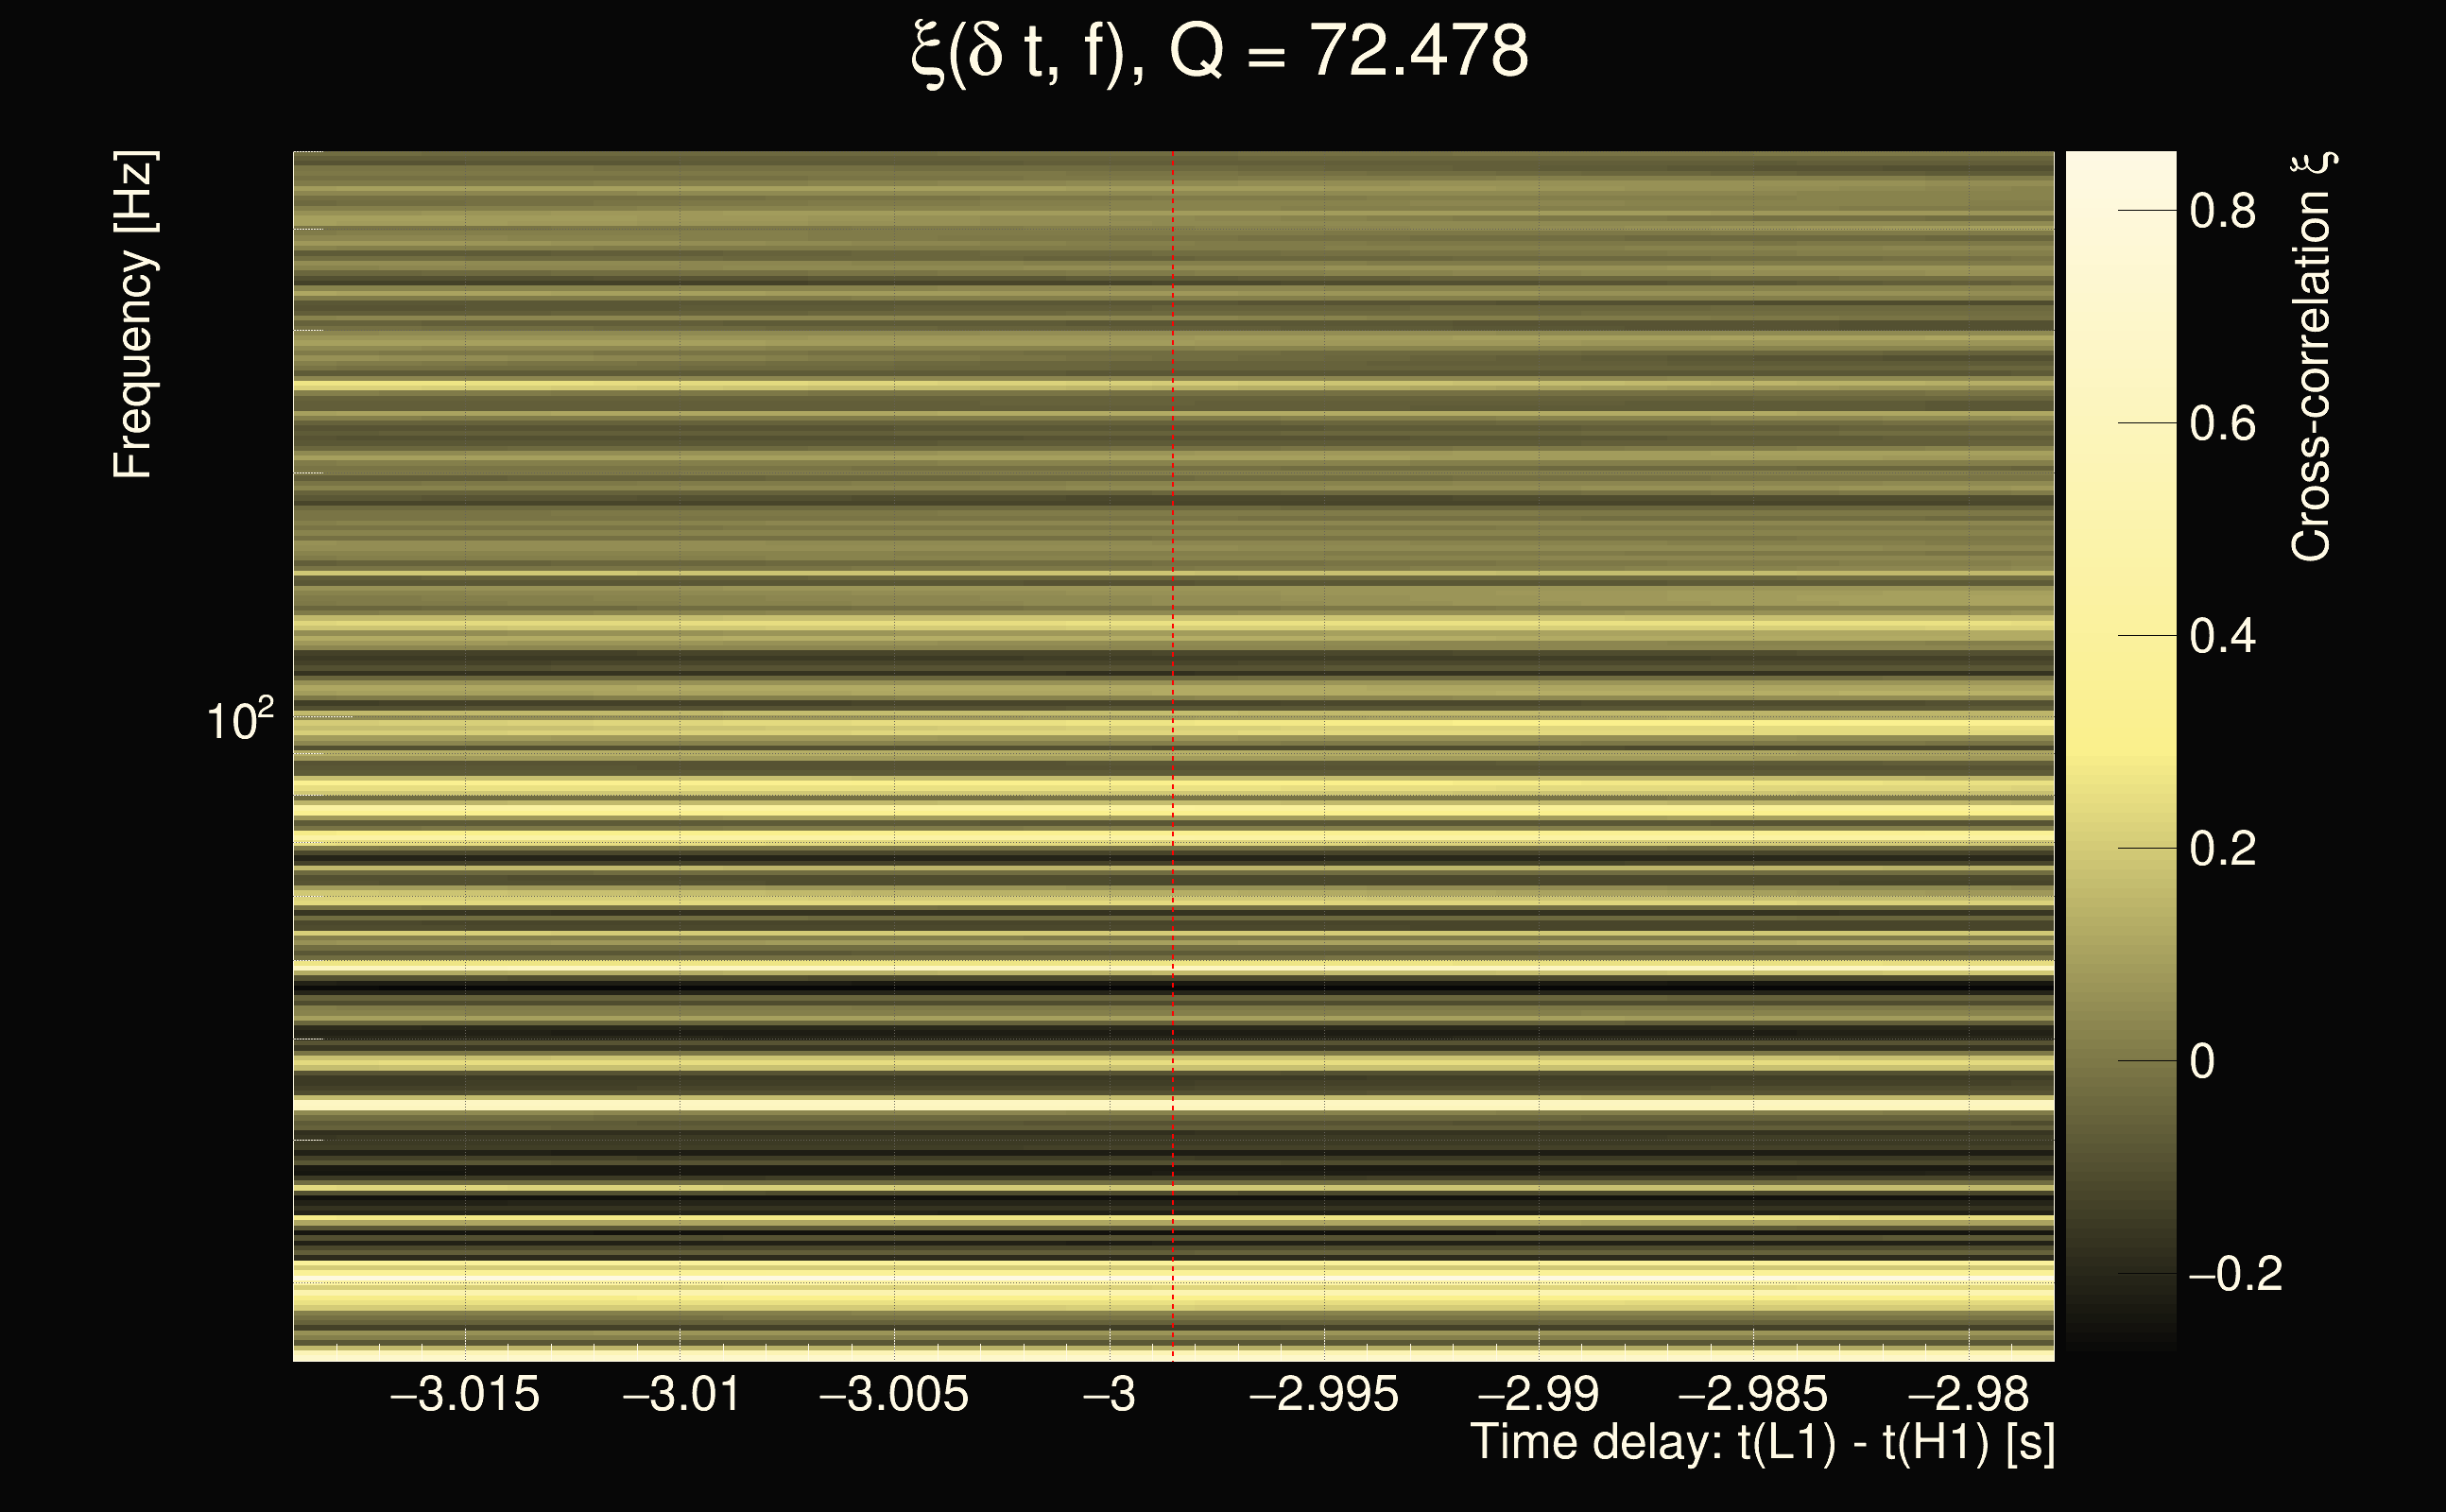Click the -2.98 time delay tick label
The width and height of the screenshot is (2446, 1512).
[1968, 1394]
